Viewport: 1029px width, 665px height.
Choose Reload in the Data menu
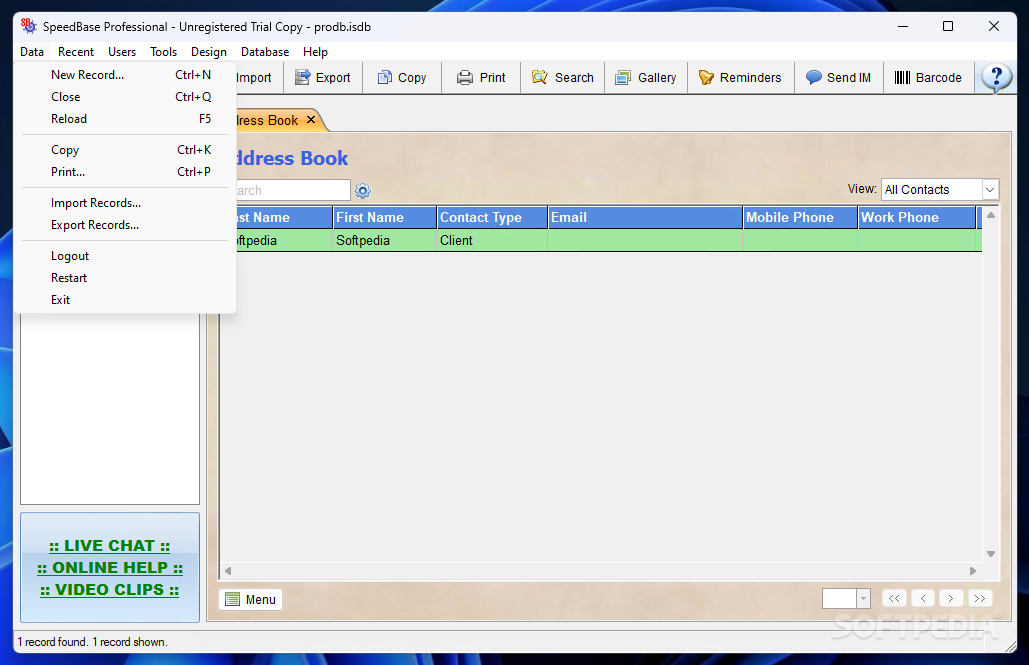[x=126, y=119]
